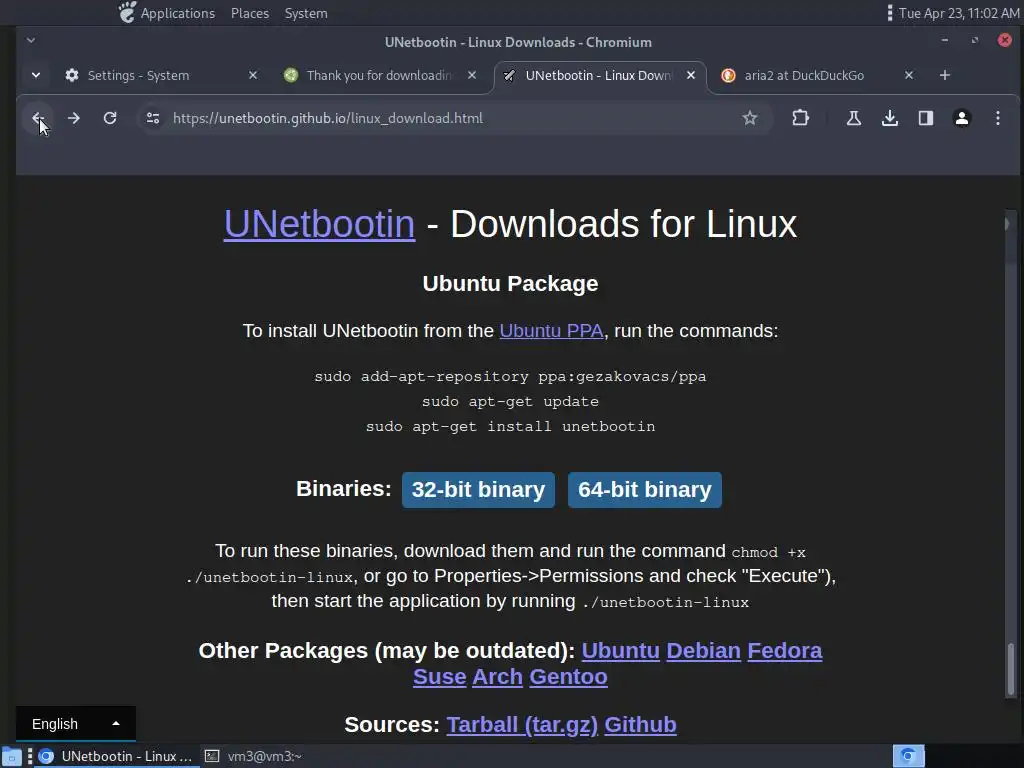1024x768 pixels.
Task: Open the window menu chevron in title bar
Action: point(31,40)
